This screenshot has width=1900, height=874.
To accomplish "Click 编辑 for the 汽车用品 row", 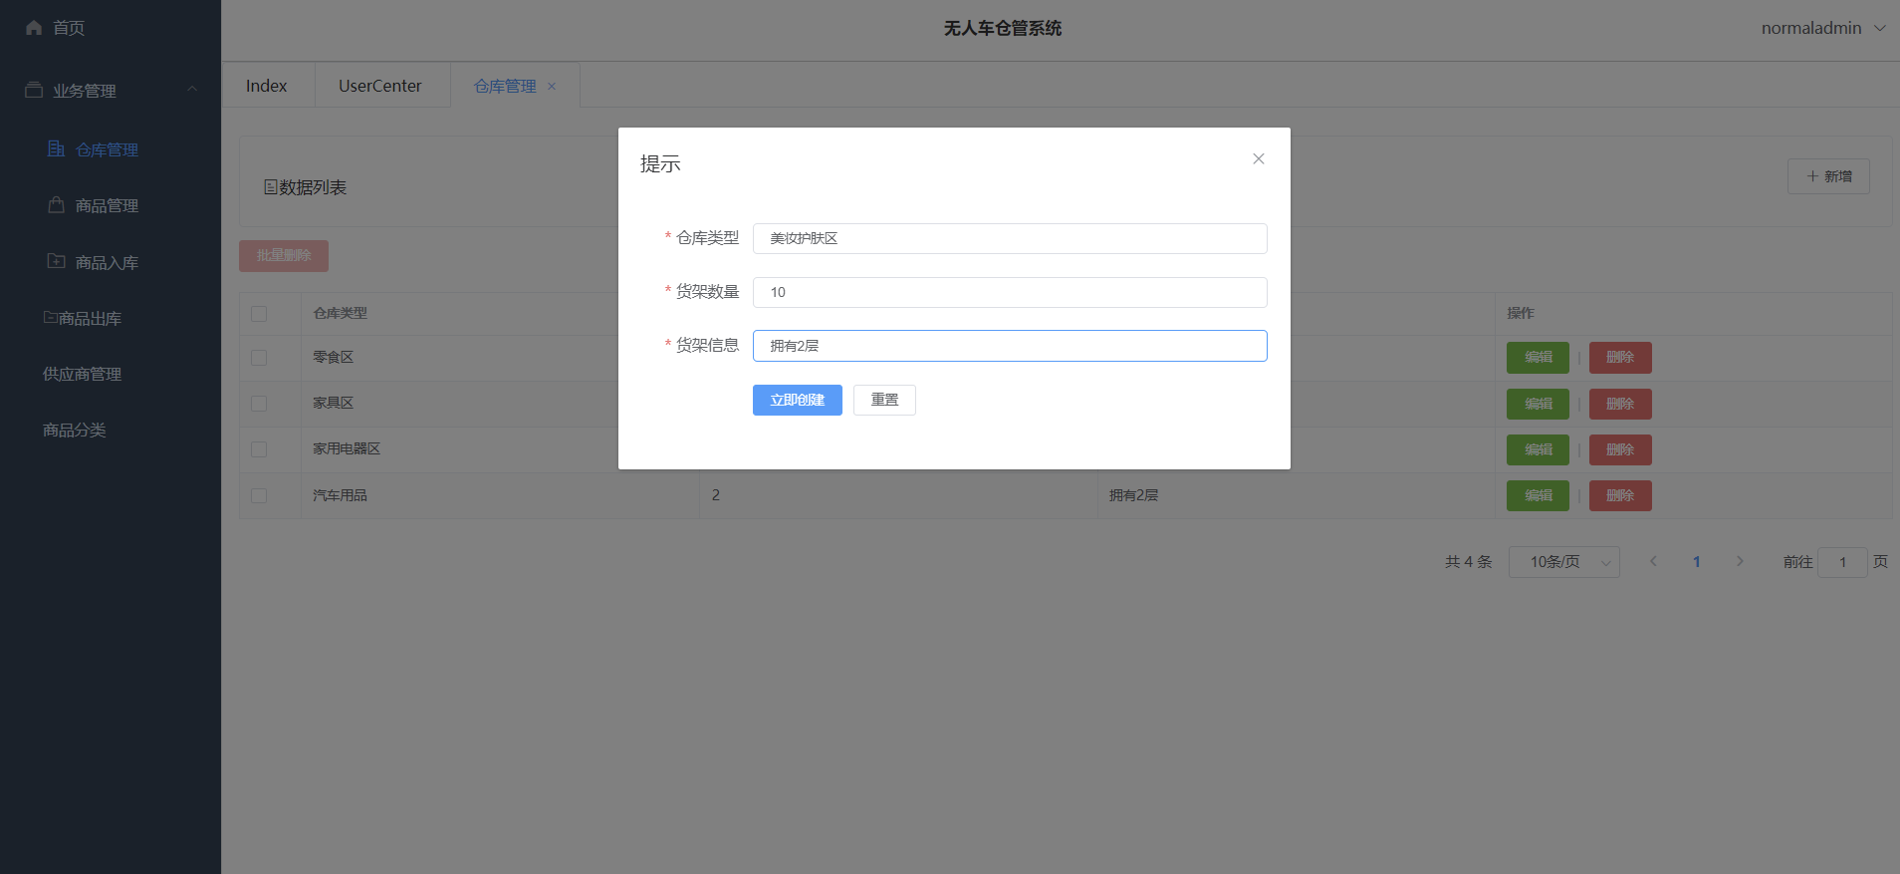I will [1538, 495].
